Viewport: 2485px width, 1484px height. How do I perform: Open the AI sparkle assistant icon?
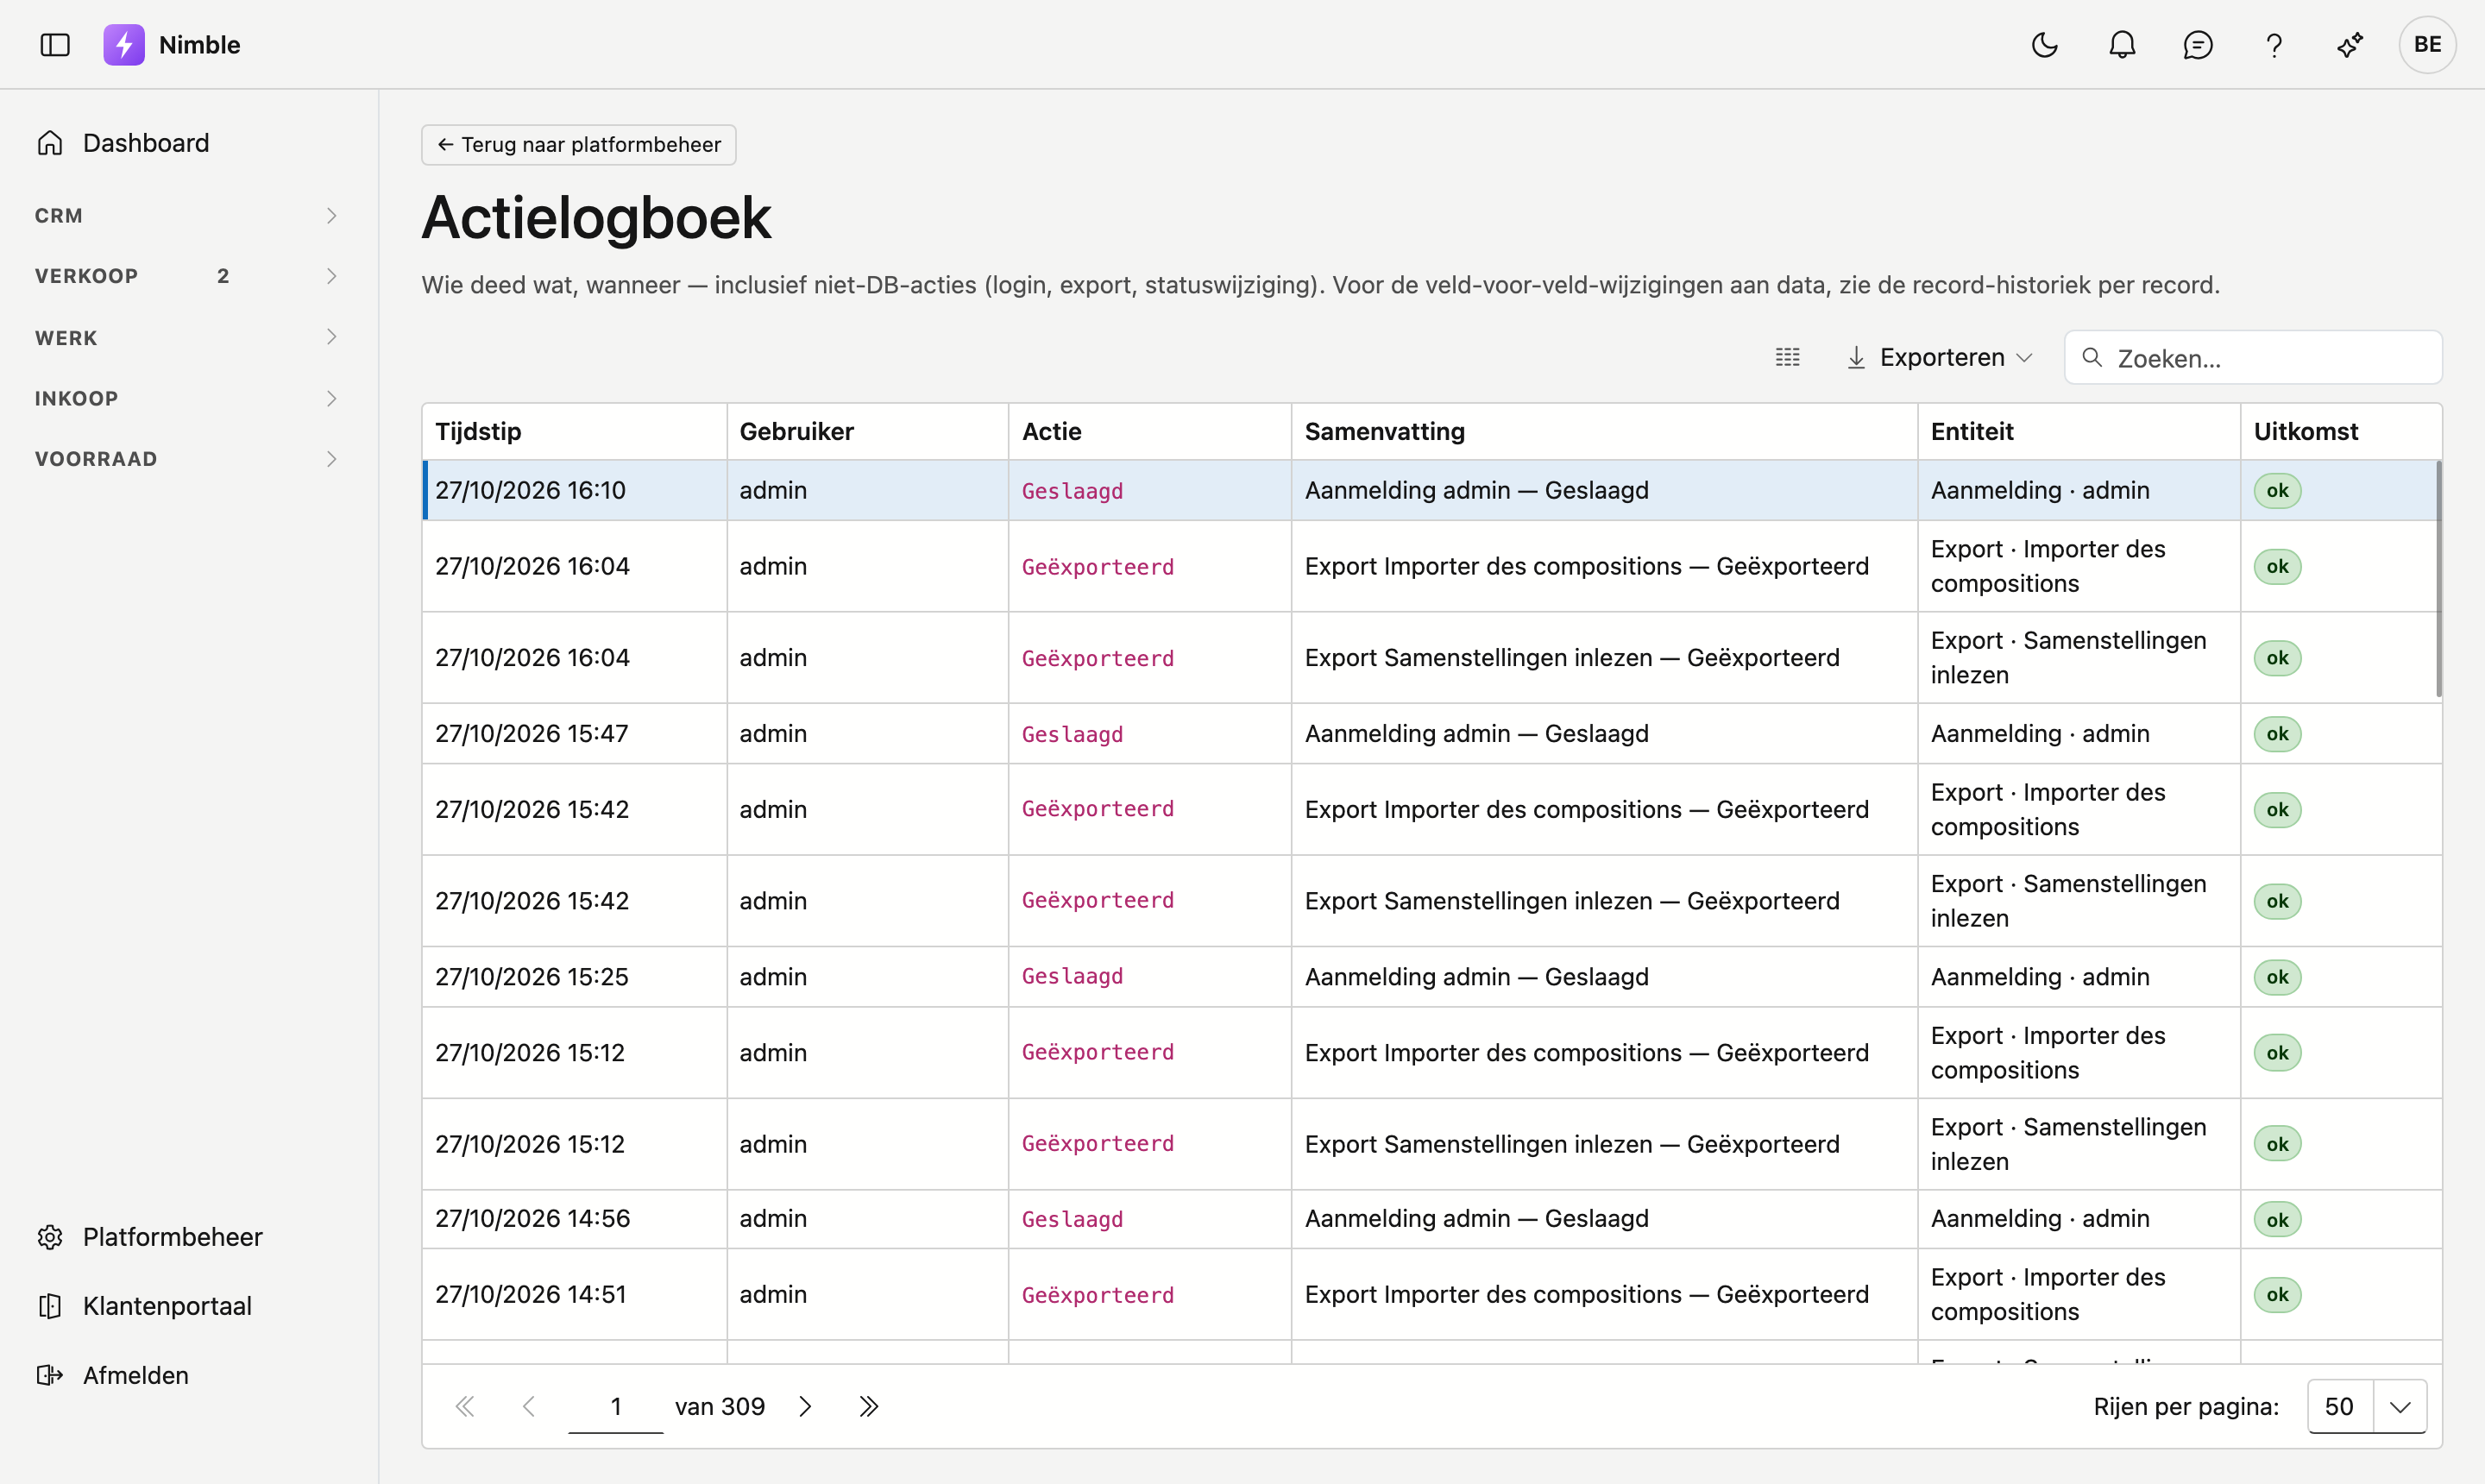click(2350, 45)
